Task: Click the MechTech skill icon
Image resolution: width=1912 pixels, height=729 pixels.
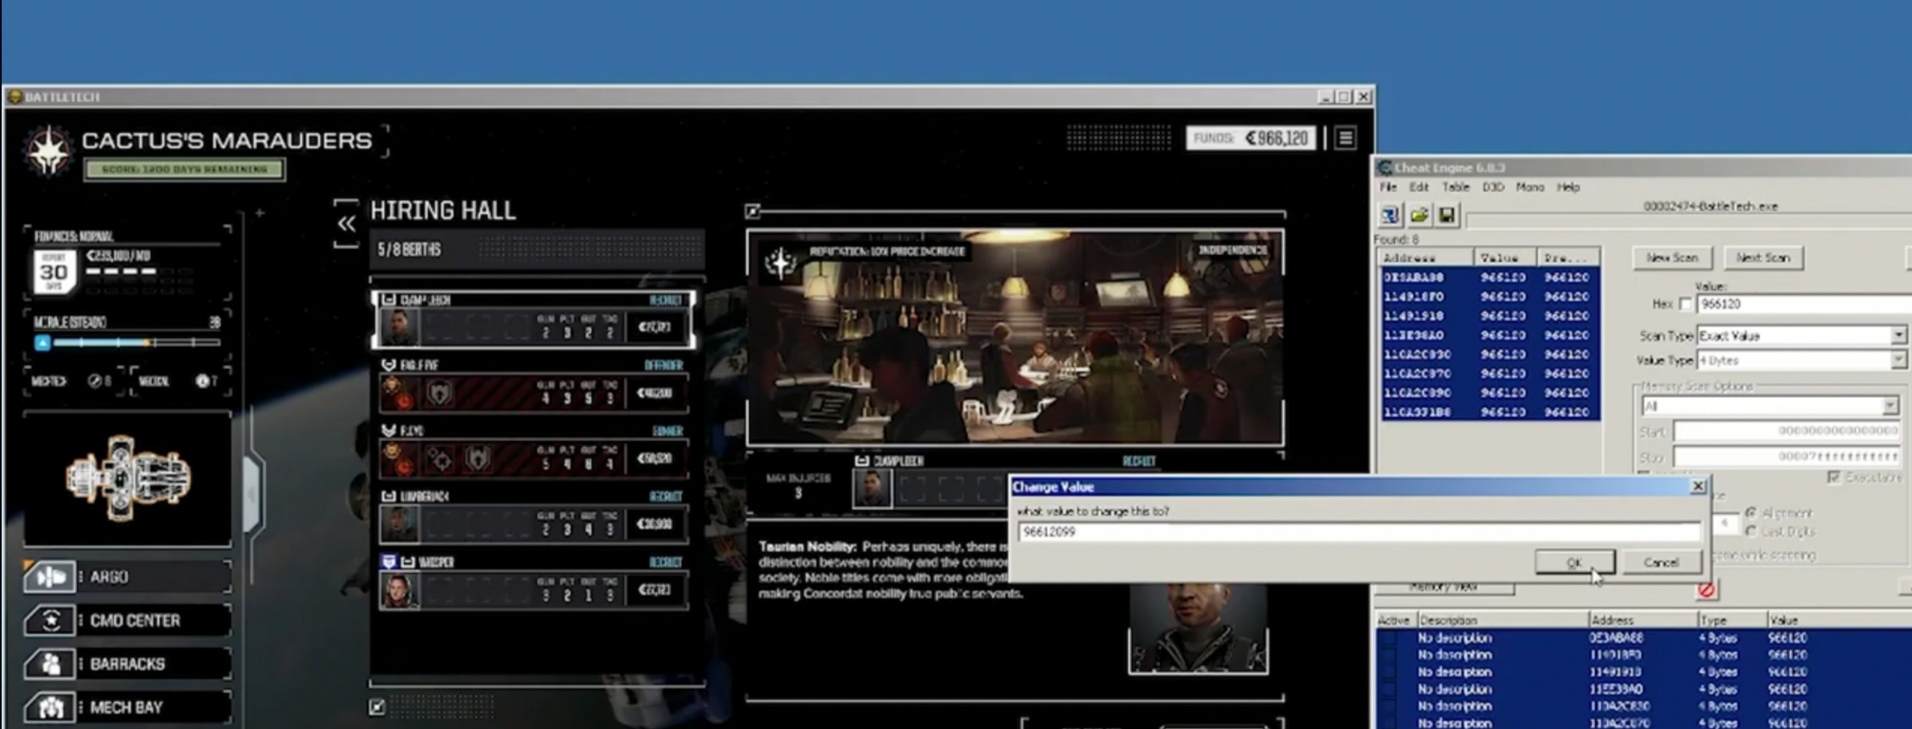Action: coord(95,381)
